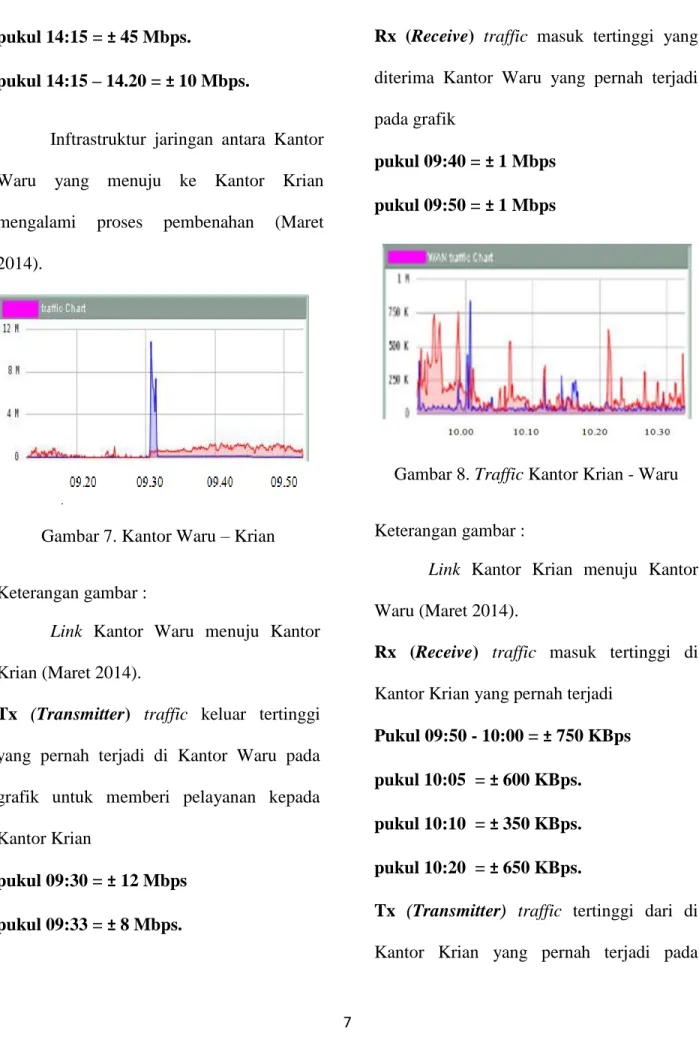This screenshot has width=699, height=1052.
Task: Click 'Tx (Transmitter)' at bottom of right column
Action: coord(440,910)
